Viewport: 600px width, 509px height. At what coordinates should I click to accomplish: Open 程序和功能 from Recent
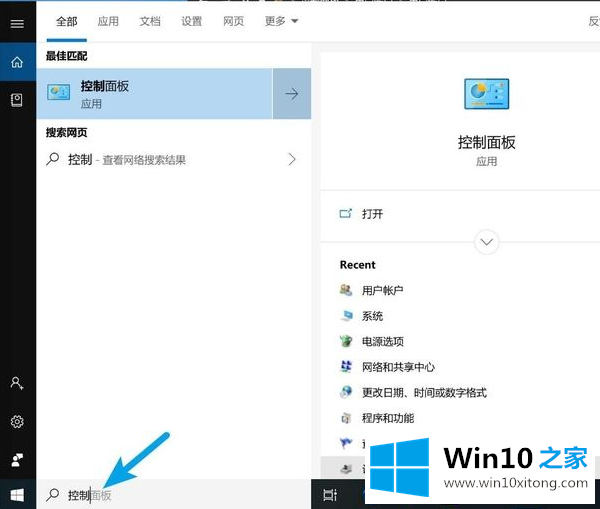click(388, 418)
